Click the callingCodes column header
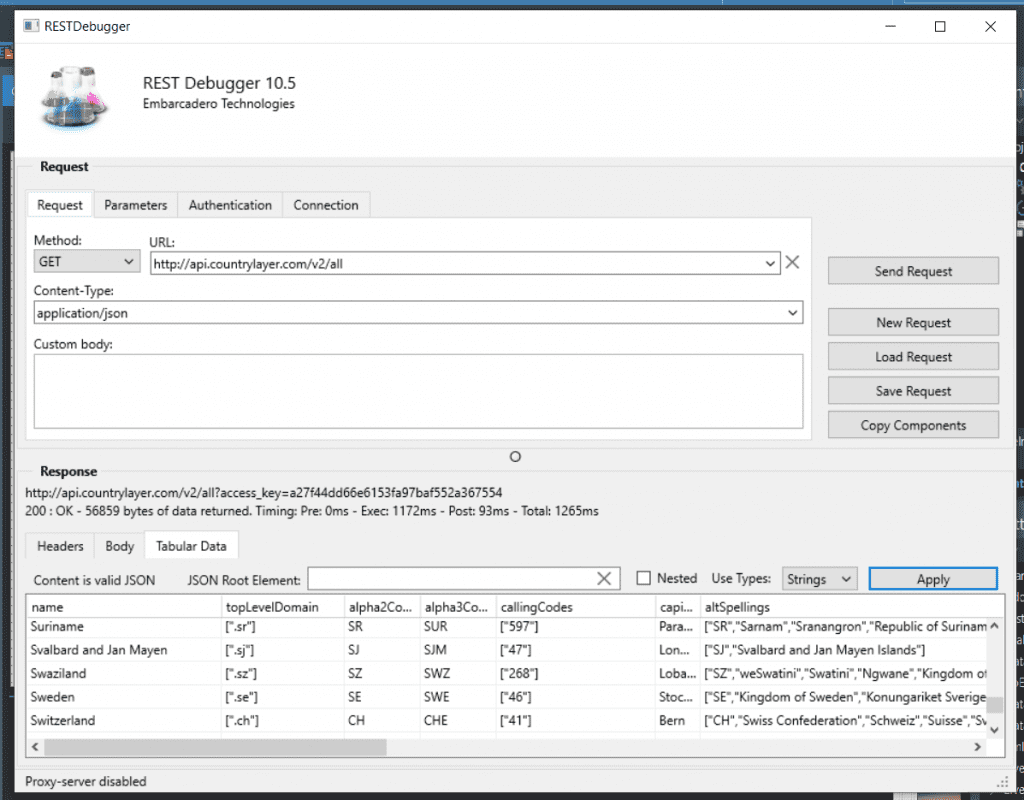 [576, 607]
